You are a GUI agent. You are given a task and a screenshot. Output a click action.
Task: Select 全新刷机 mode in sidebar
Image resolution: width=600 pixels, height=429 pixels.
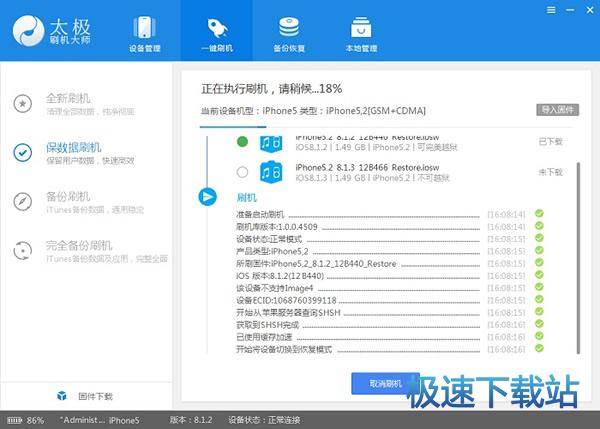tap(68, 104)
